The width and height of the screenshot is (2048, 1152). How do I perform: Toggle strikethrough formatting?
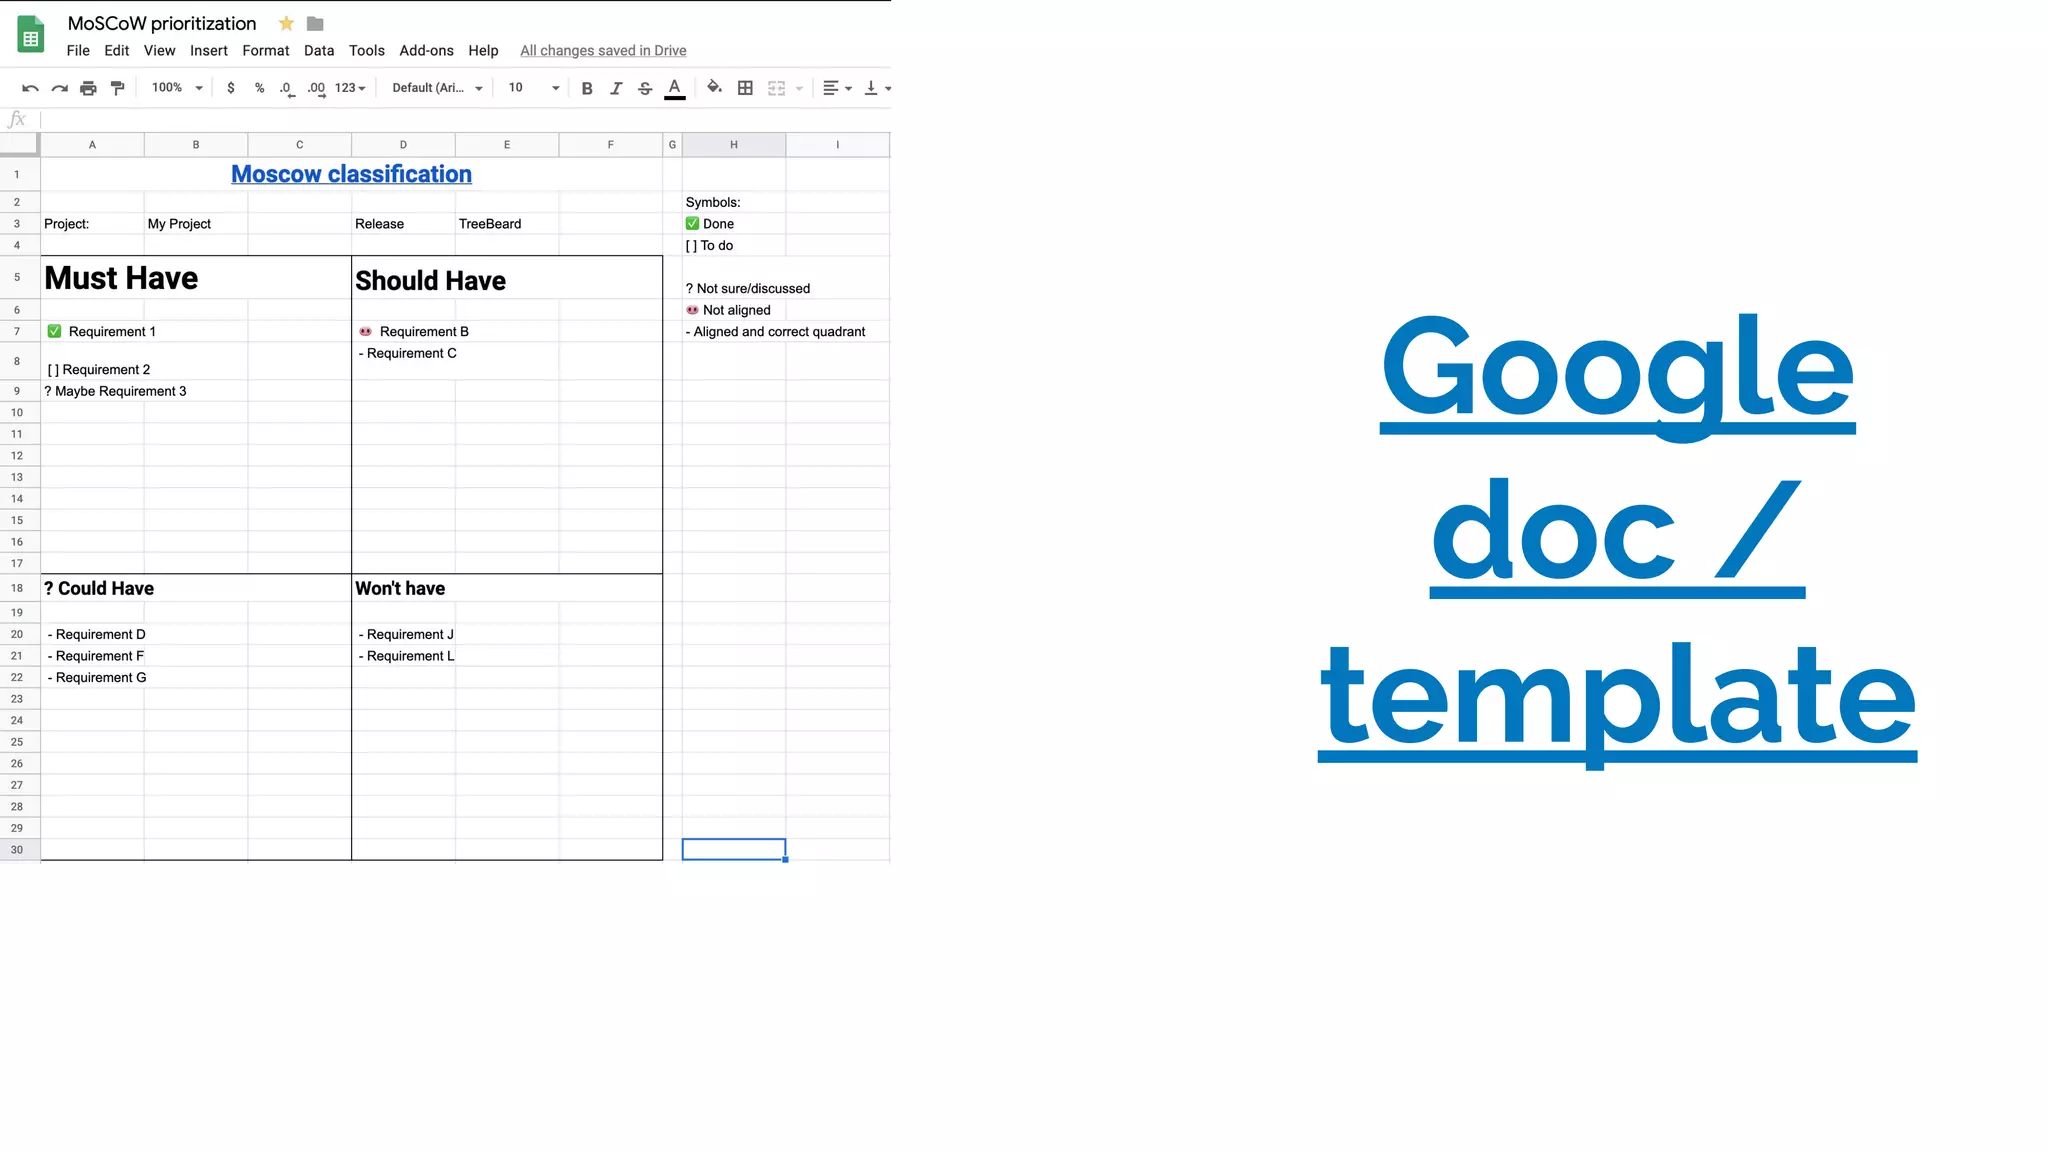645,88
